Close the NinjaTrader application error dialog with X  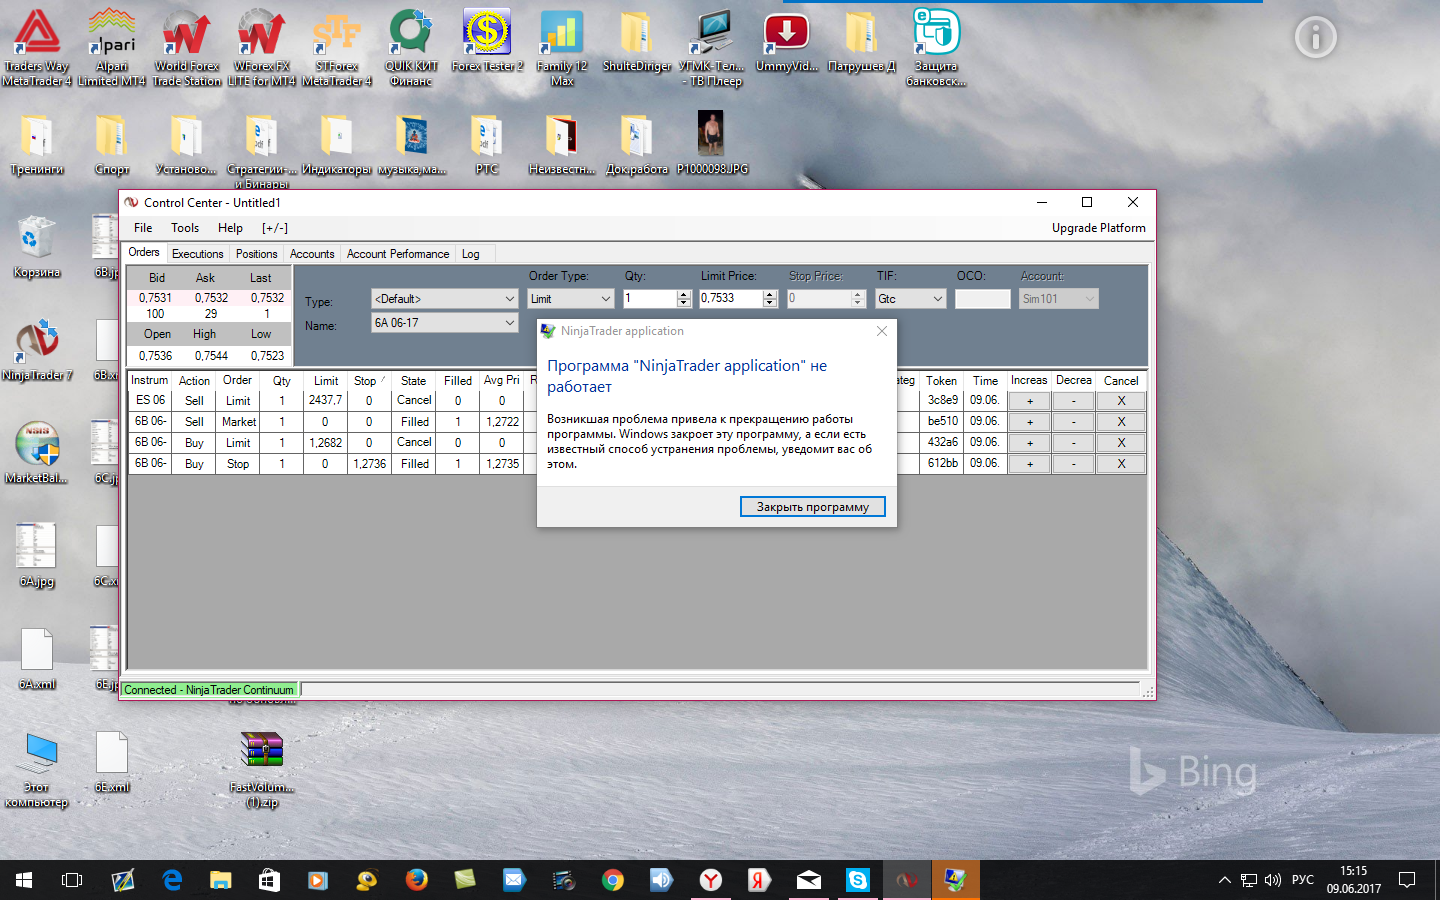[x=881, y=331]
